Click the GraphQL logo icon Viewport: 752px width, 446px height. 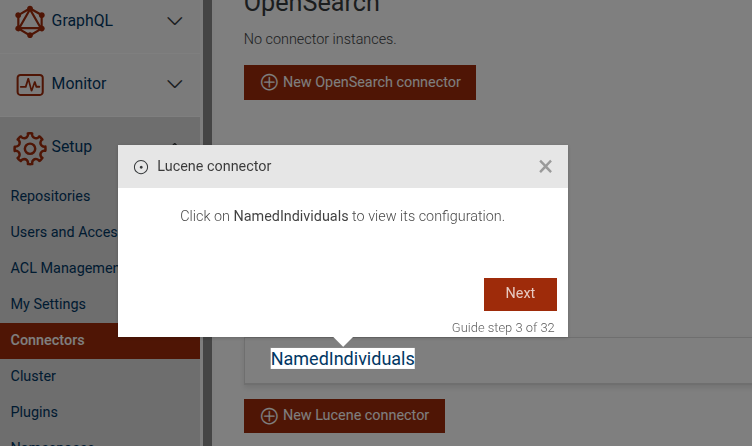tap(30, 21)
